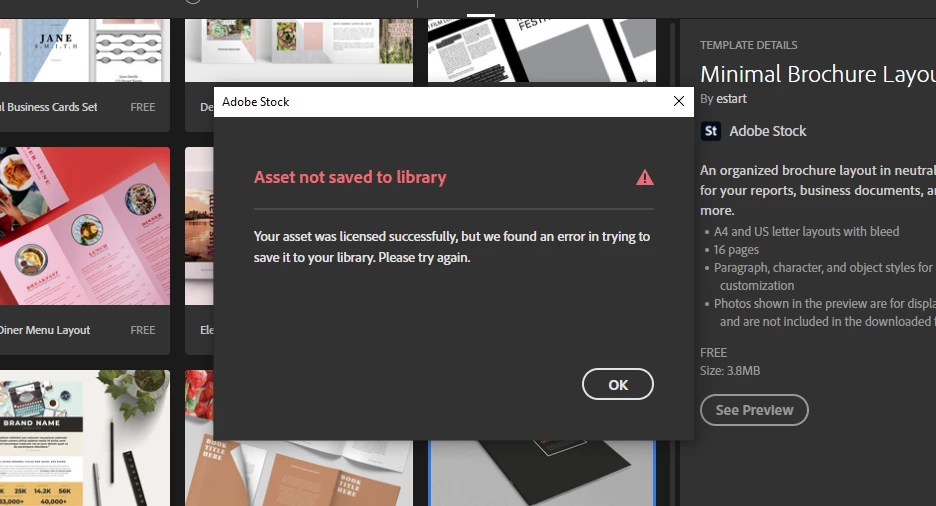The width and height of the screenshot is (936, 506).
Task: Select the Business Cards Set thumbnail
Action: tap(85, 50)
